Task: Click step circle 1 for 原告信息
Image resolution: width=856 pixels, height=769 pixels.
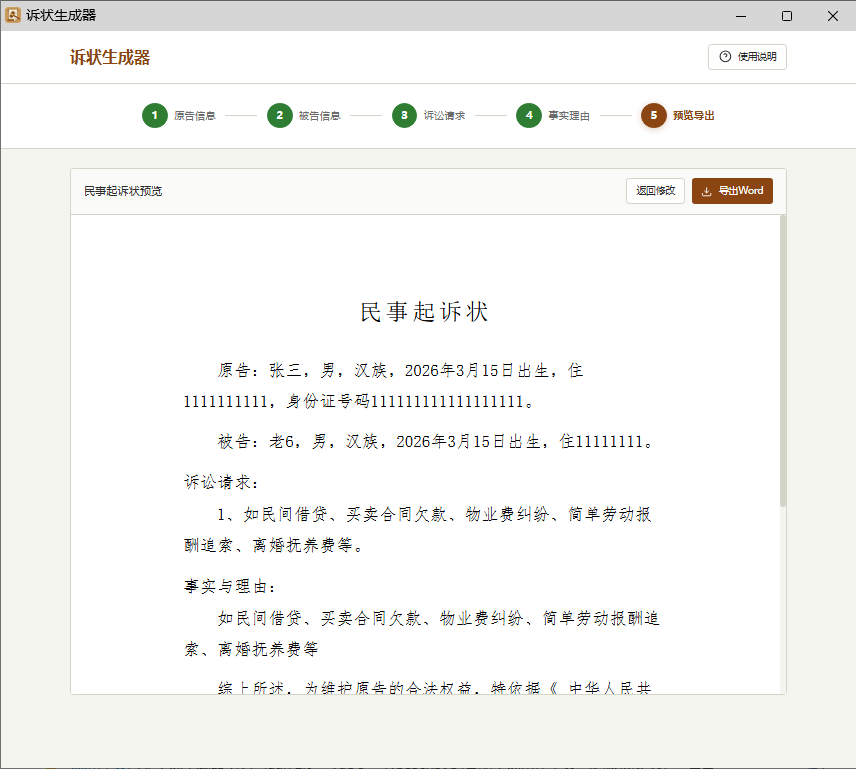Action: [155, 115]
